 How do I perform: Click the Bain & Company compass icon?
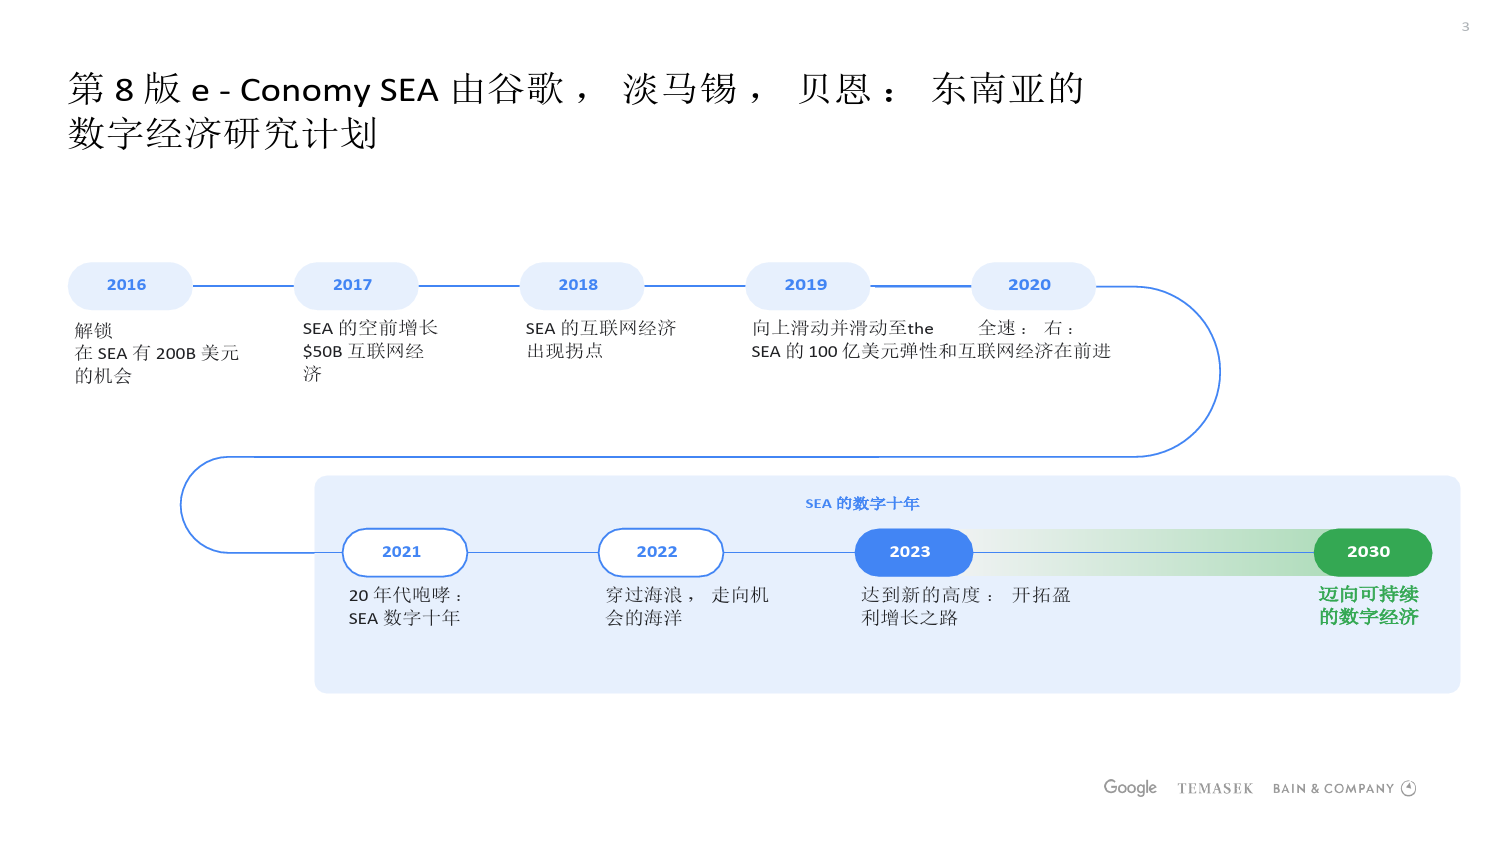1409,788
